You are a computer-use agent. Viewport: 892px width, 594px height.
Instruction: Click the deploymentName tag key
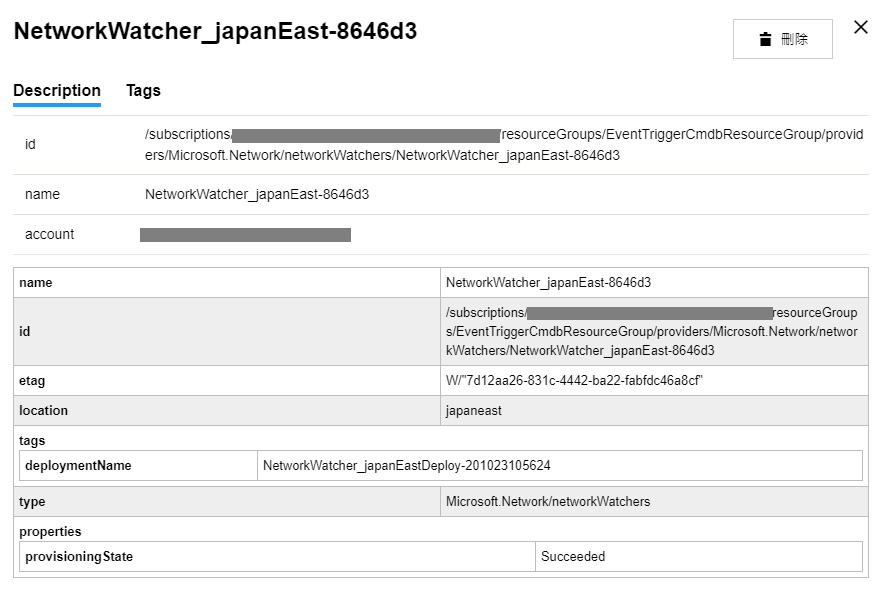78,465
